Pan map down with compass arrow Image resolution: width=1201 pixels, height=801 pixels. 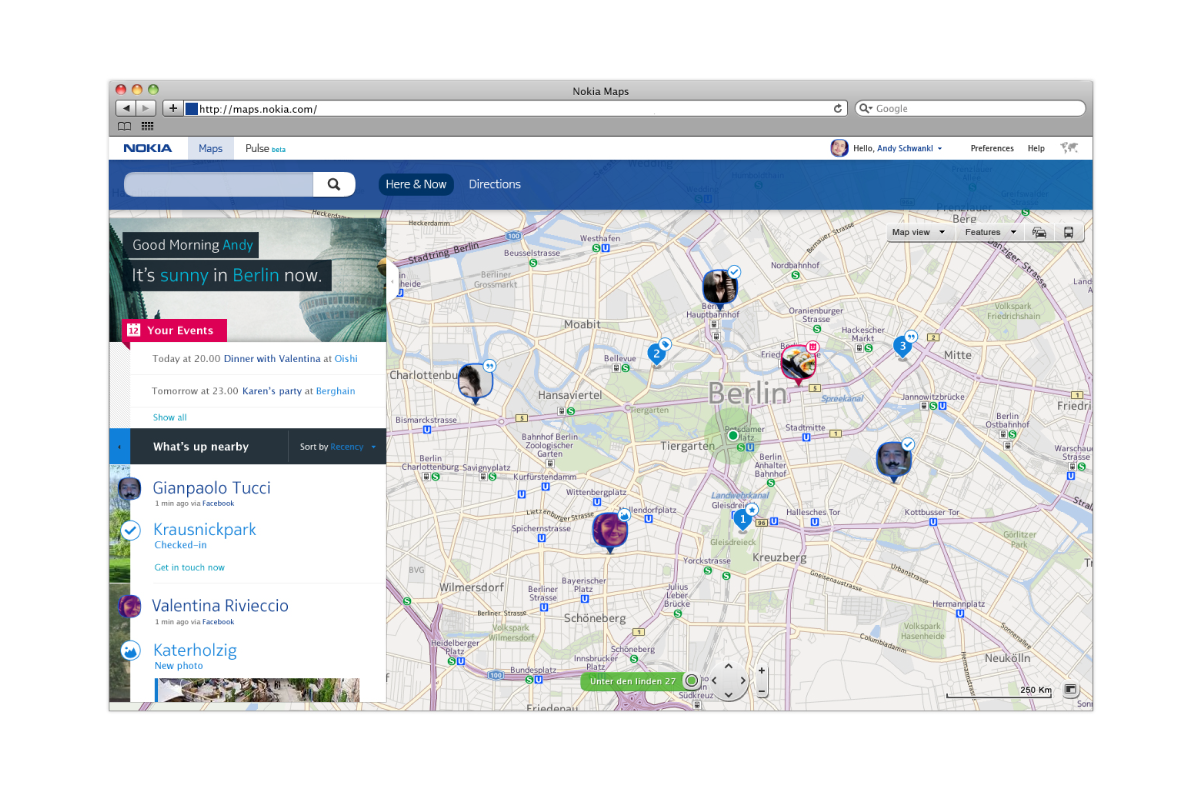pos(729,693)
